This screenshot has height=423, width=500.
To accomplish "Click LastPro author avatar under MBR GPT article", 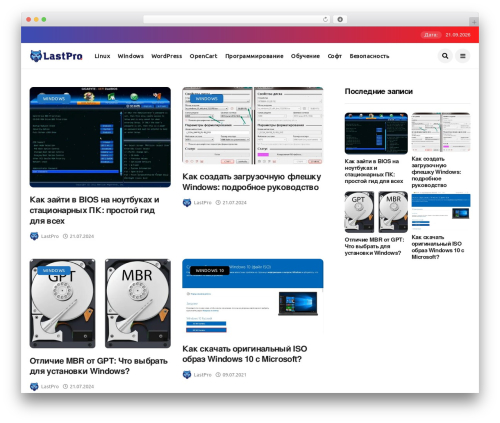I will (x=34, y=387).
